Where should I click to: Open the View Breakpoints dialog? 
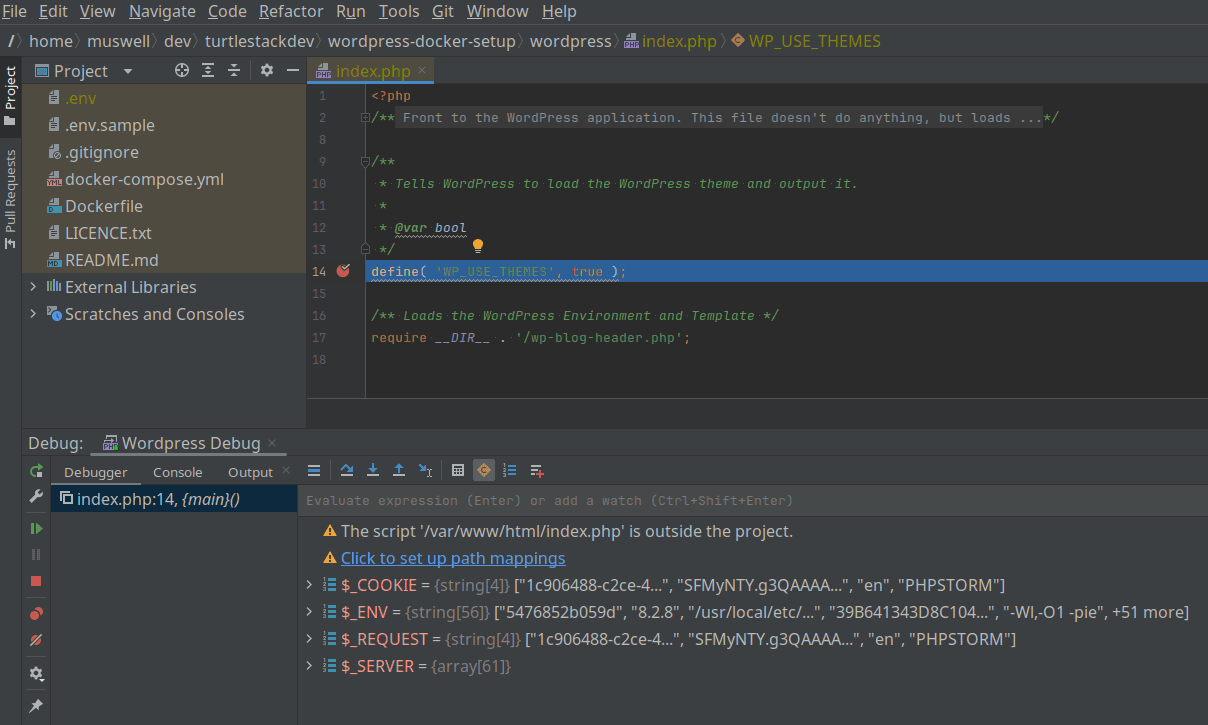click(36, 614)
